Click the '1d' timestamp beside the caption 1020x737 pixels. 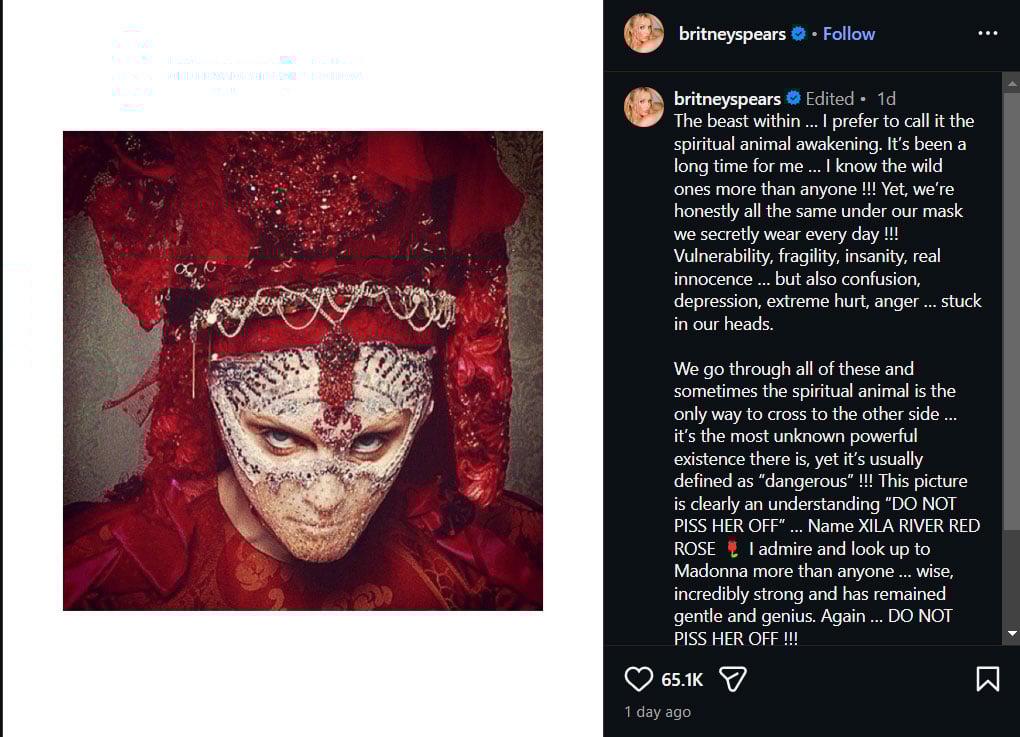click(886, 98)
